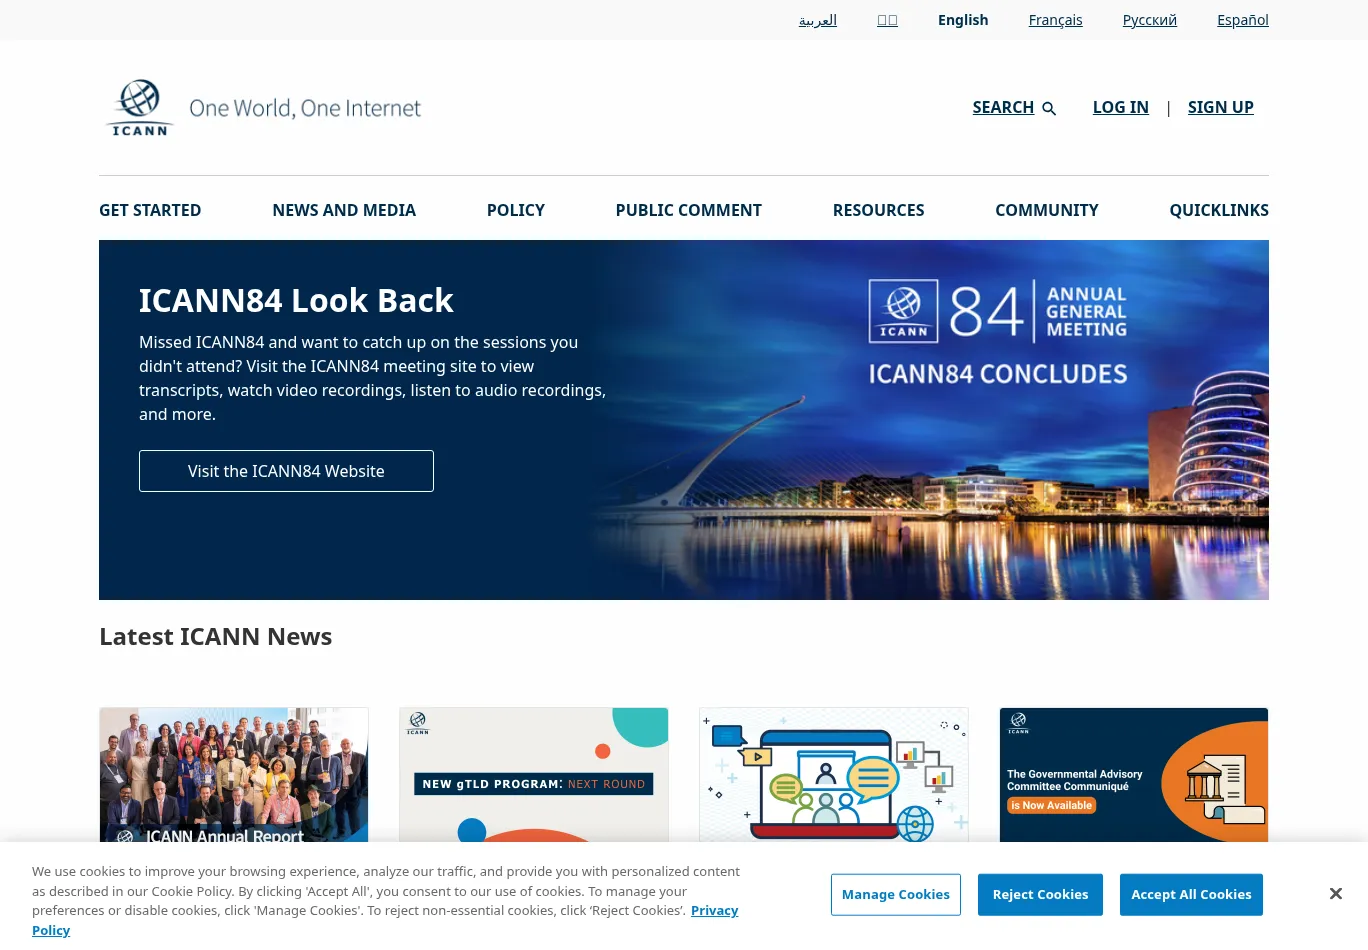The image size is (1368, 950).
Task: Open the PUBLIC COMMENT section
Action: pyautogui.click(x=688, y=210)
